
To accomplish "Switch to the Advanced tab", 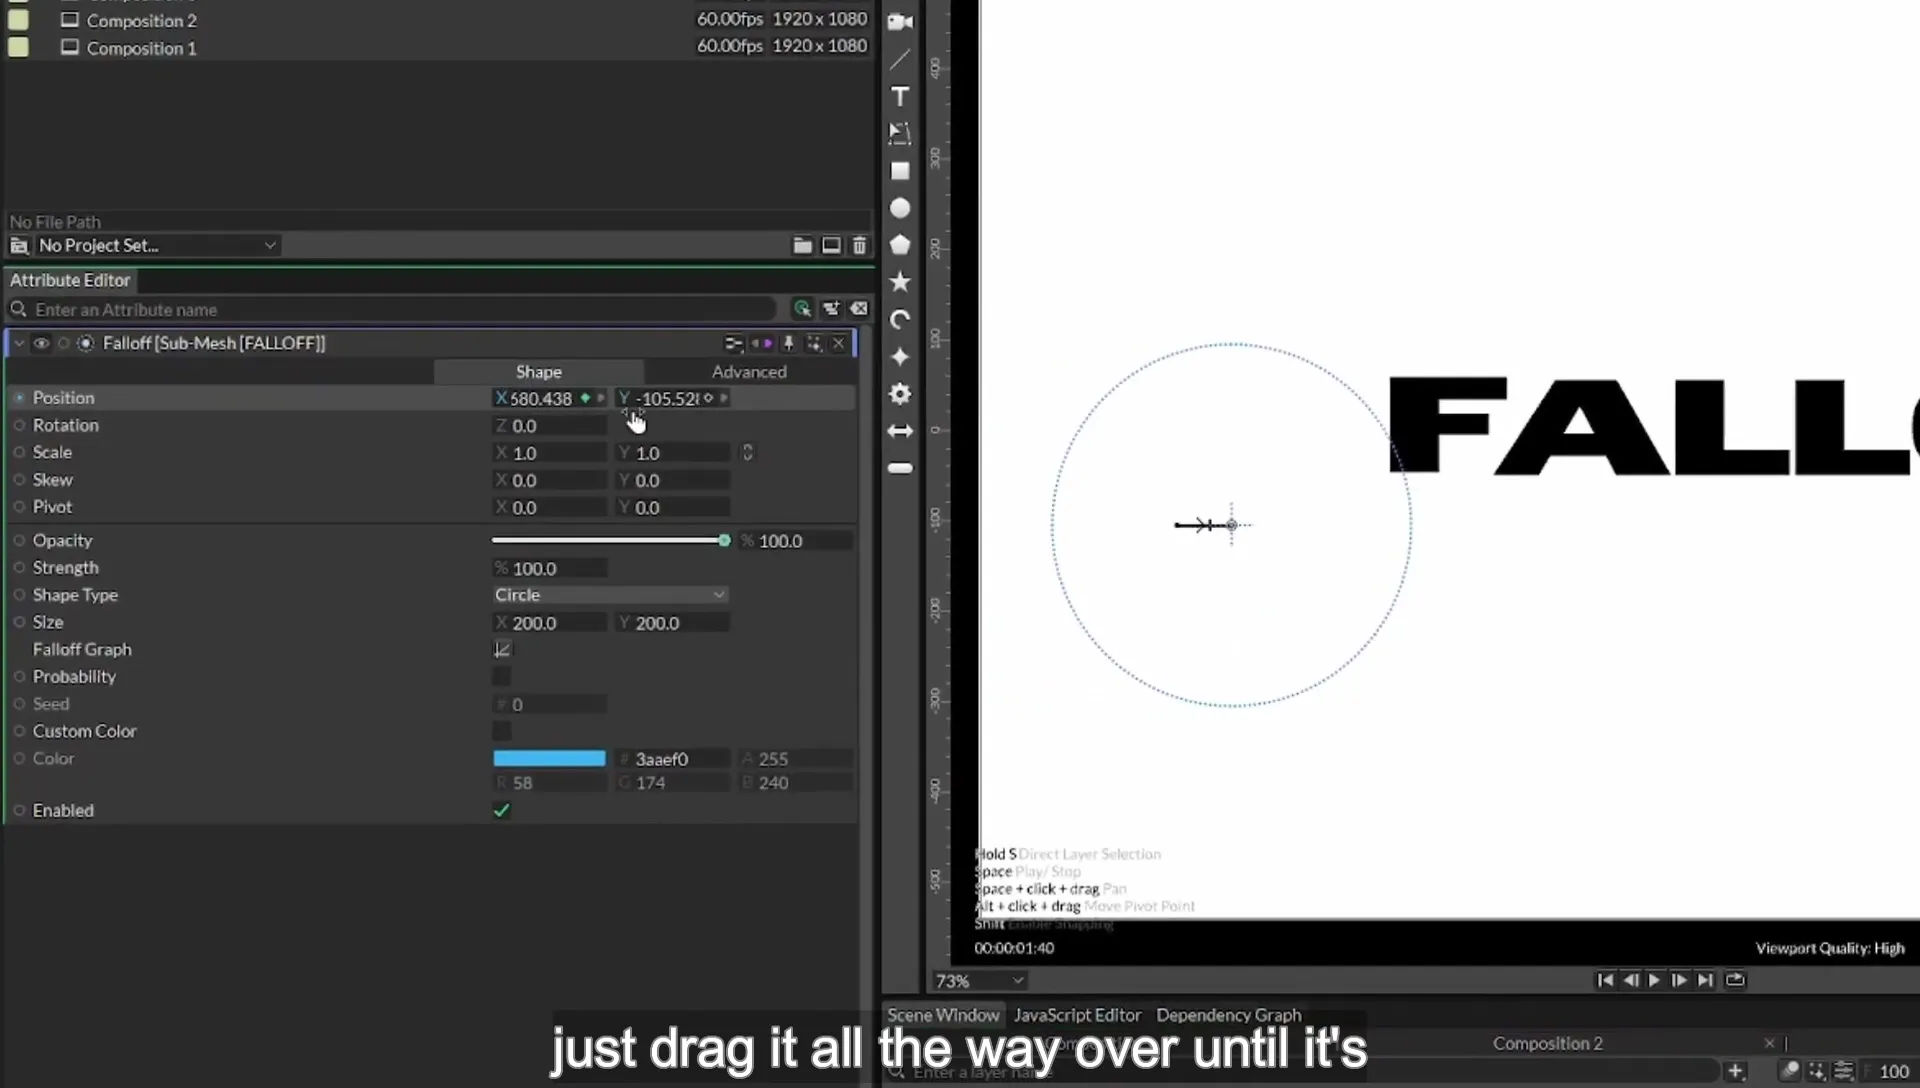I will 749,371.
